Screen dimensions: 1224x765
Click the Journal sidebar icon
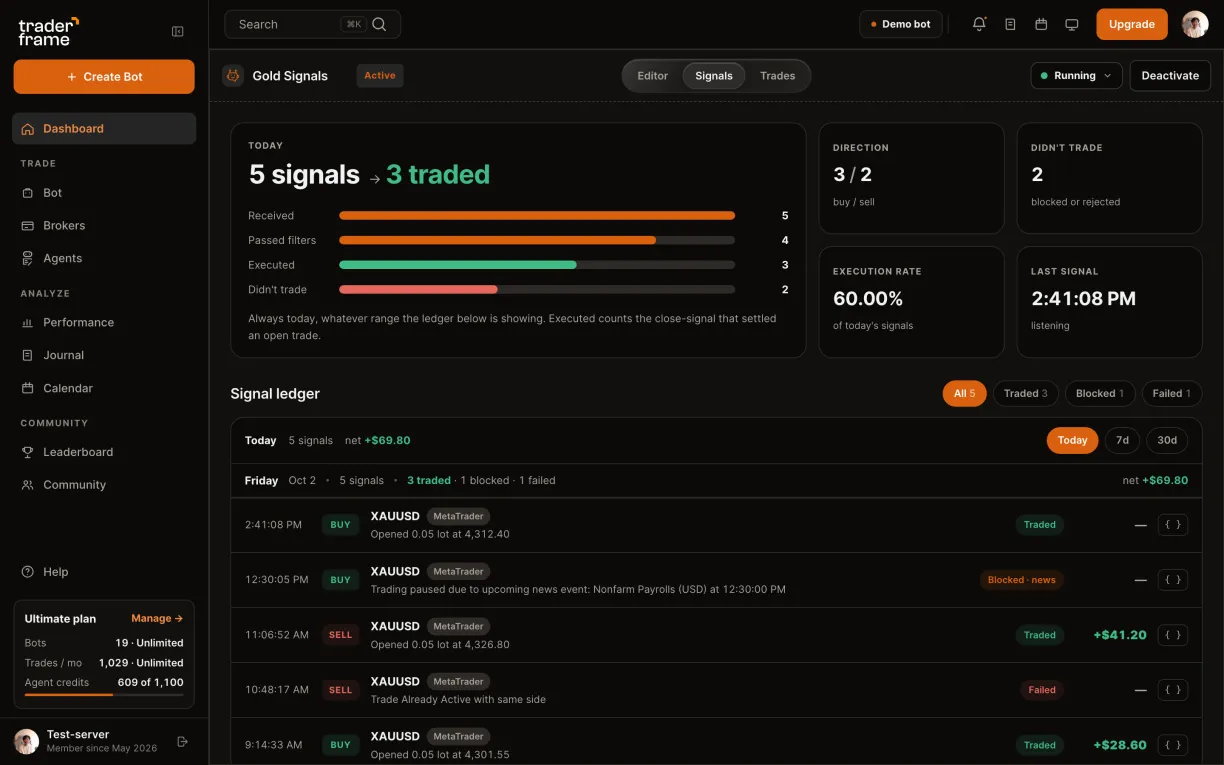point(27,355)
